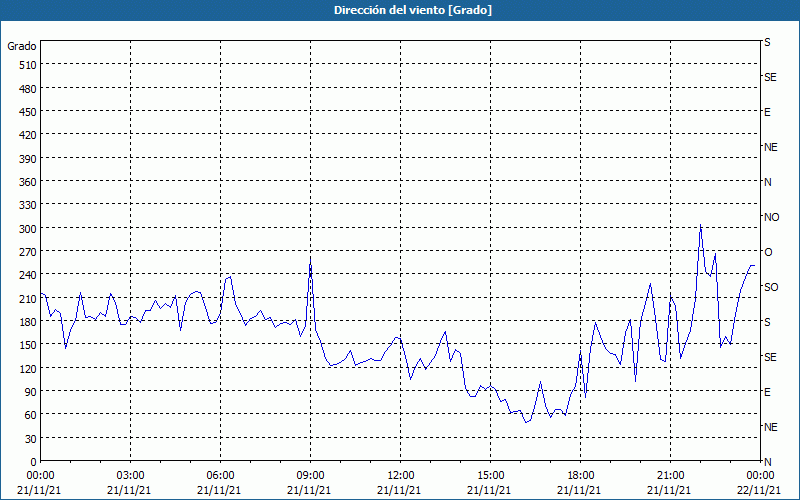
Task: Click the "SE" compass label level with 480
Action: (x=770, y=78)
